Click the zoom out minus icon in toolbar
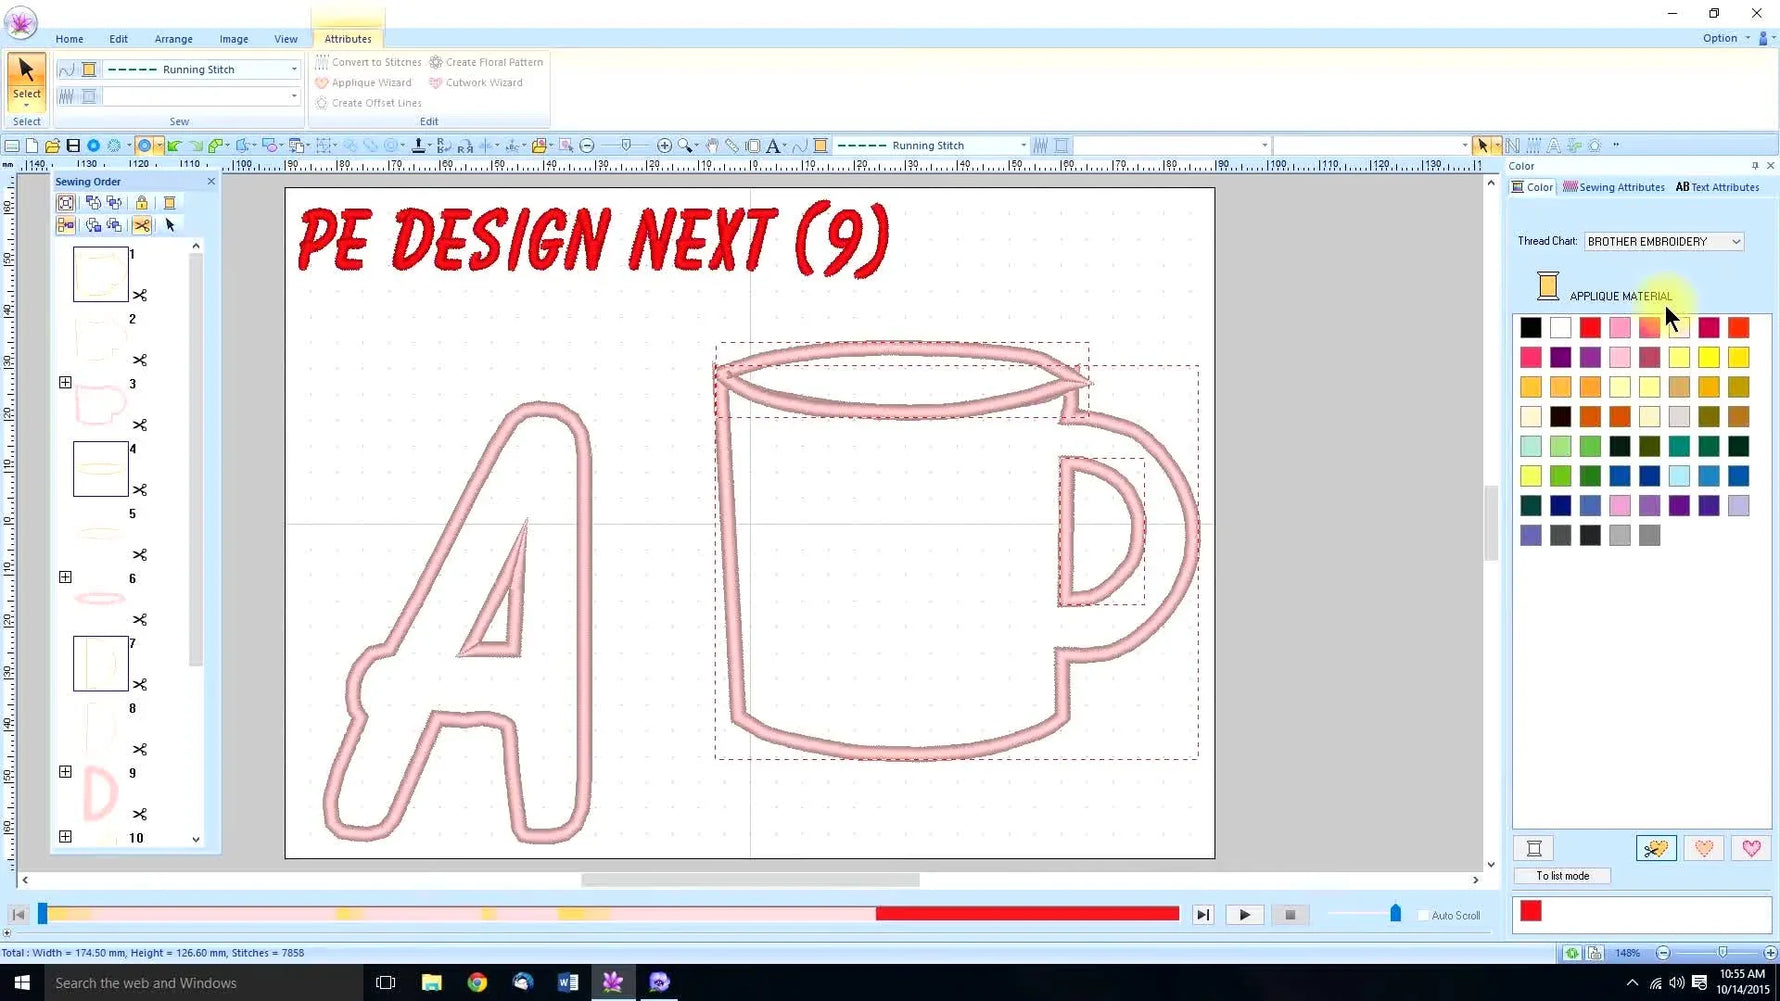 (x=587, y=146)
